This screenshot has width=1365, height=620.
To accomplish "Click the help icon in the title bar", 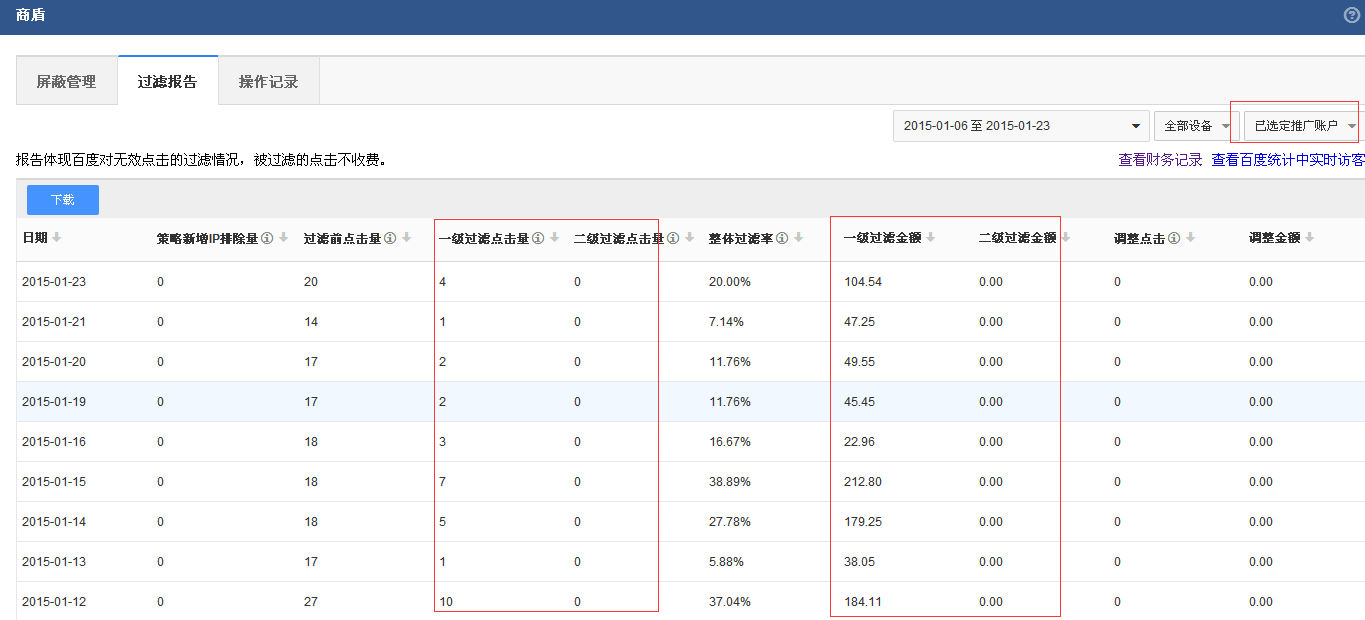I will [1352, 15].
